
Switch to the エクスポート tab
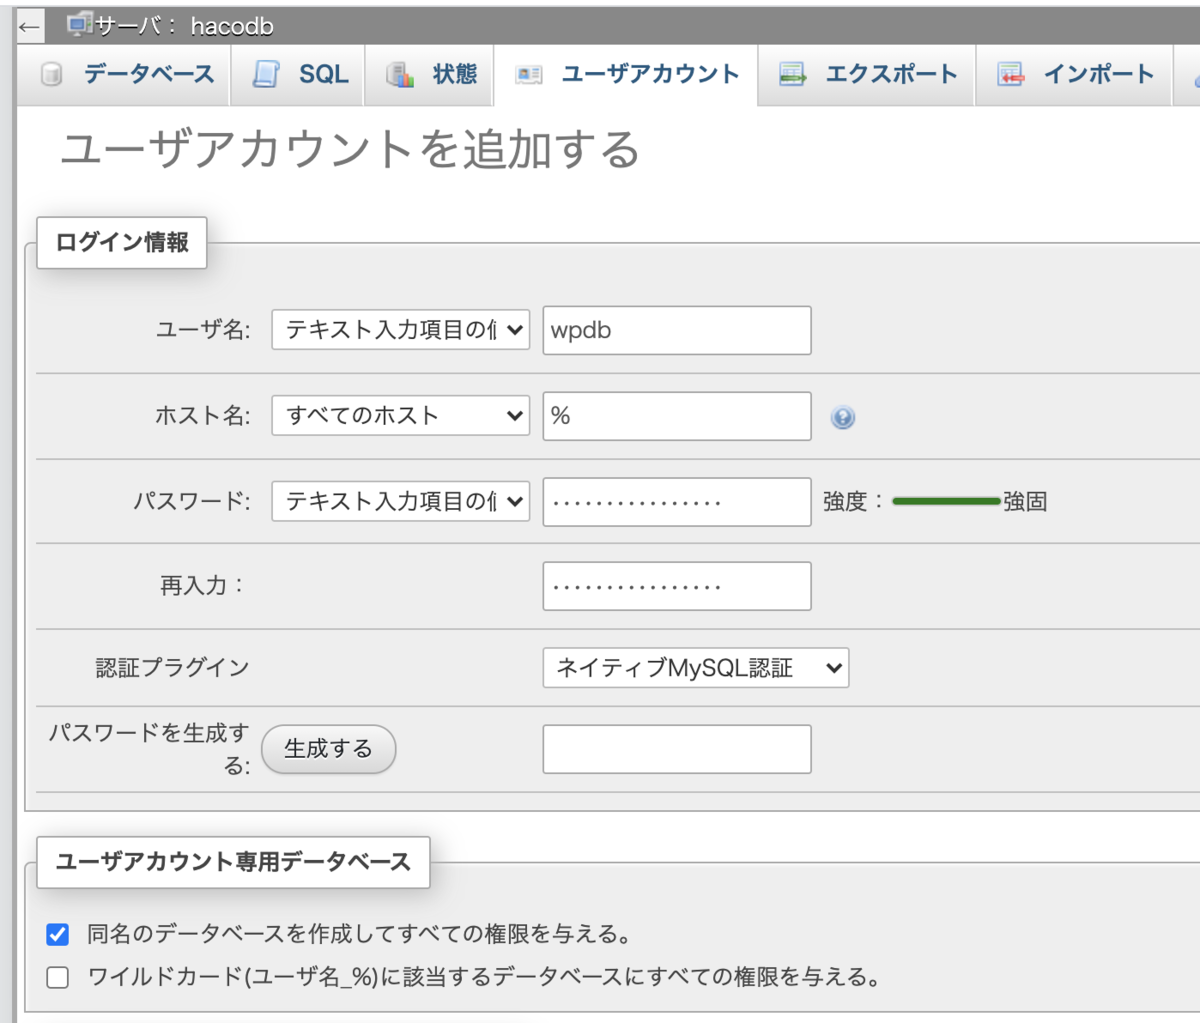pyautogui.click(x=866, y=74)
